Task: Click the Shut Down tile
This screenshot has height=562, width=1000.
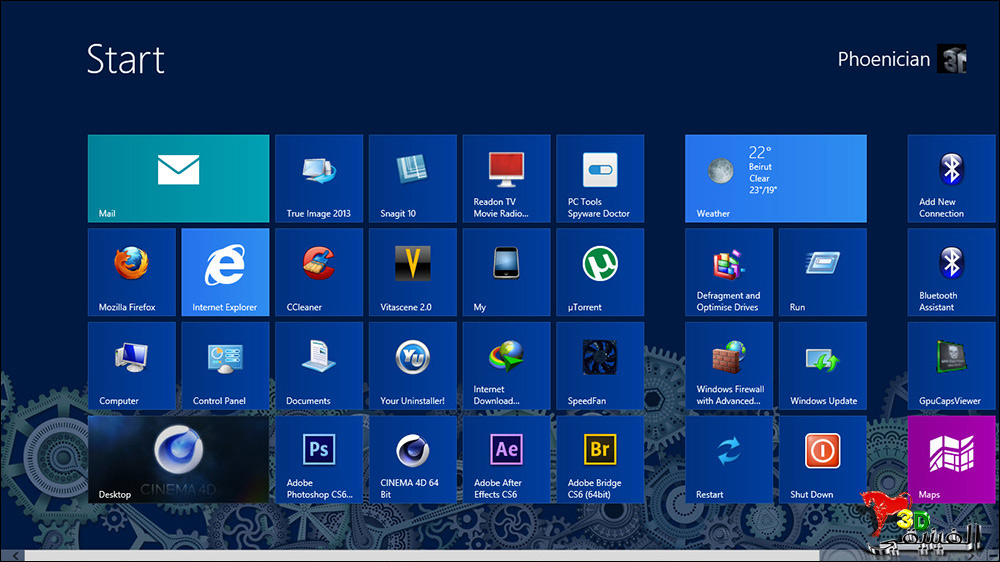Action: 823,459
